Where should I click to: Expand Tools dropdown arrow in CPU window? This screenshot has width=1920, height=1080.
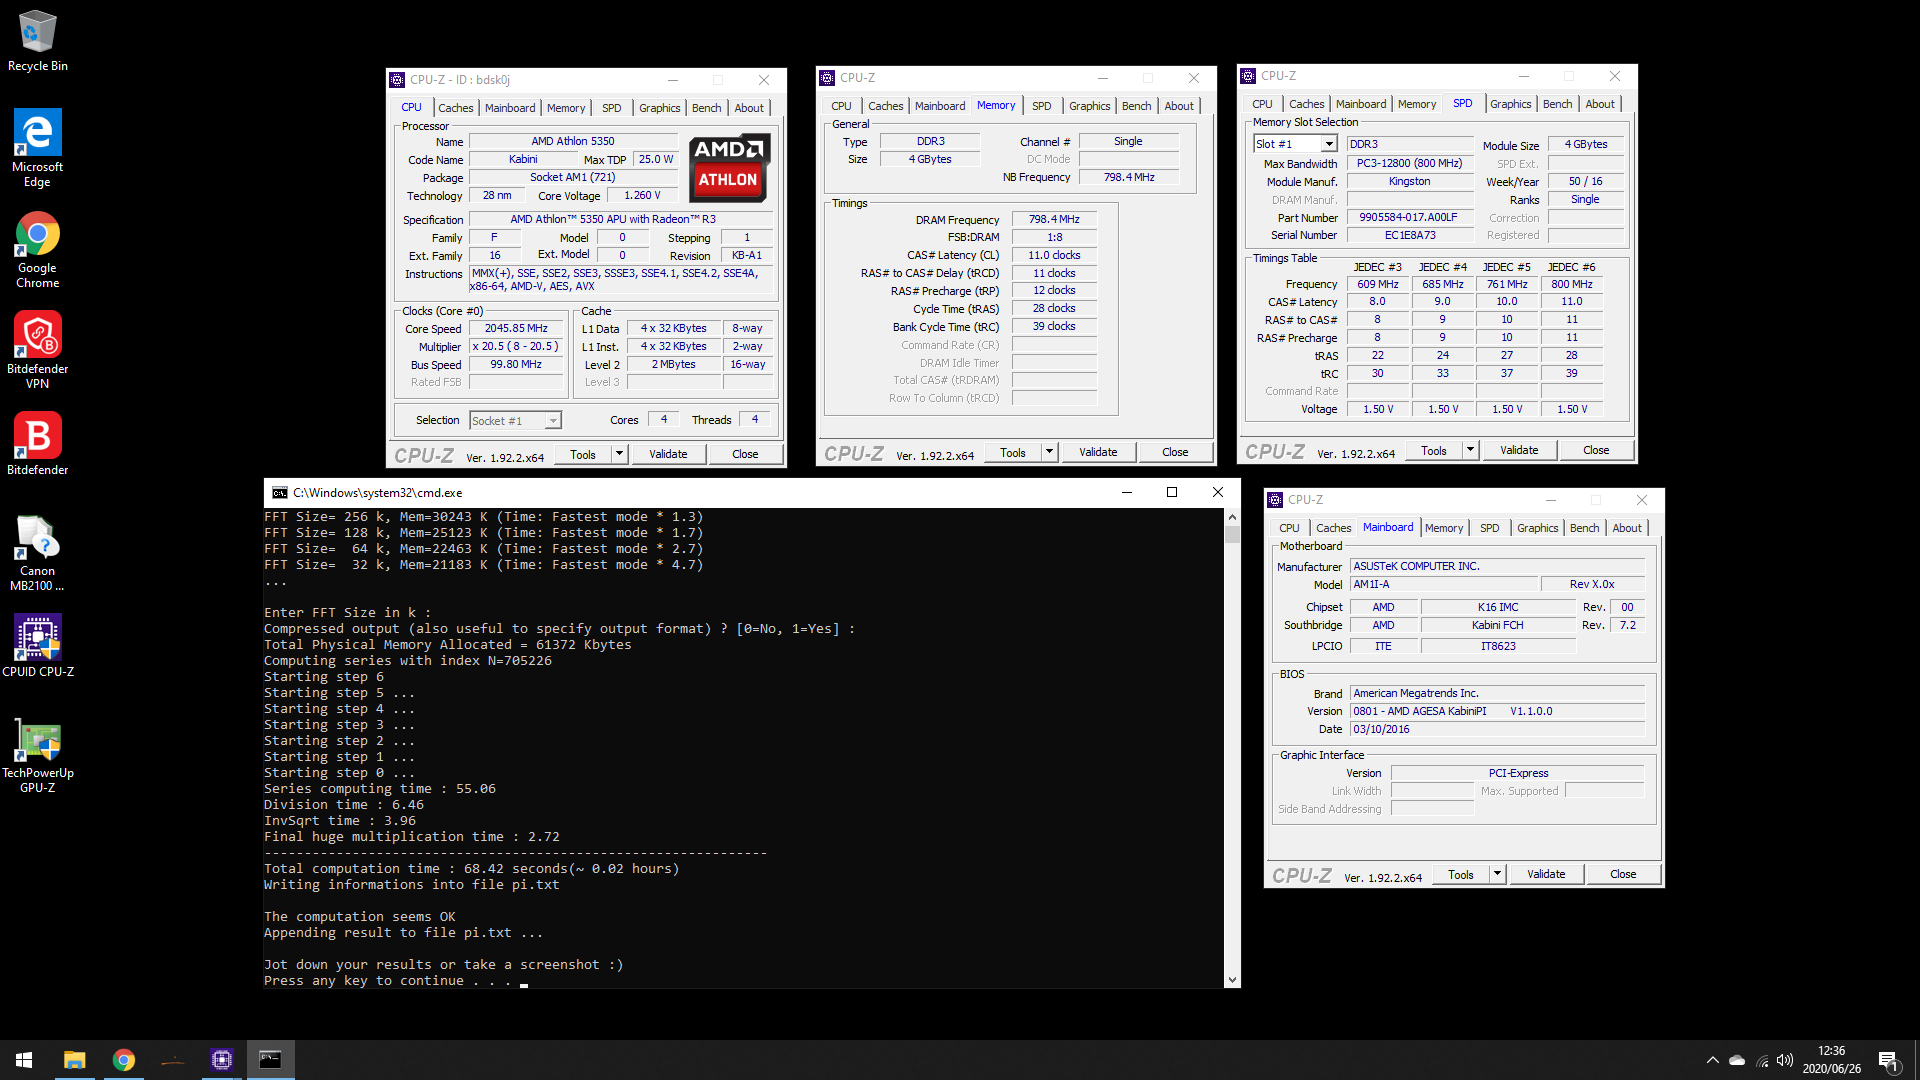tap(619, 454)
